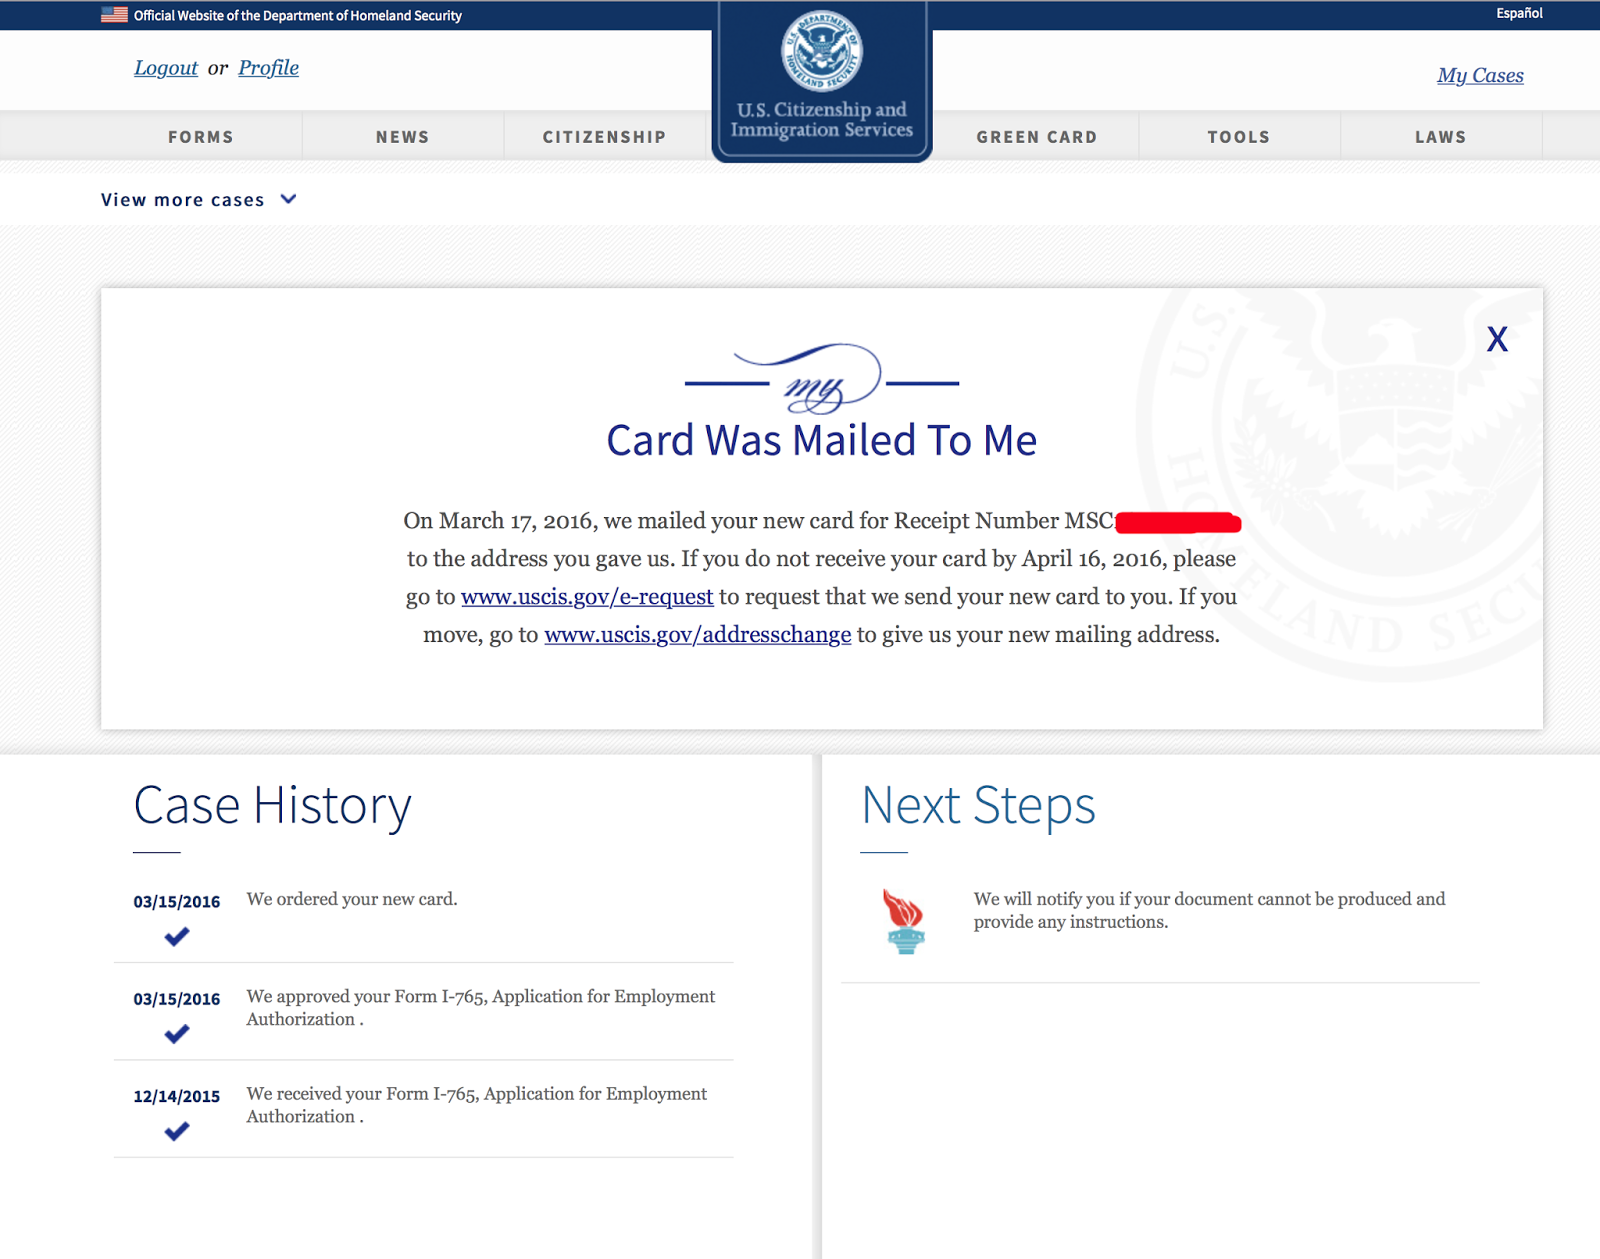This screenshot has height=1259, width=1600.
Task: Click the checkmark under the 12/14/2015 entry
Action: pyautogui.click(x=177, y=1131)
